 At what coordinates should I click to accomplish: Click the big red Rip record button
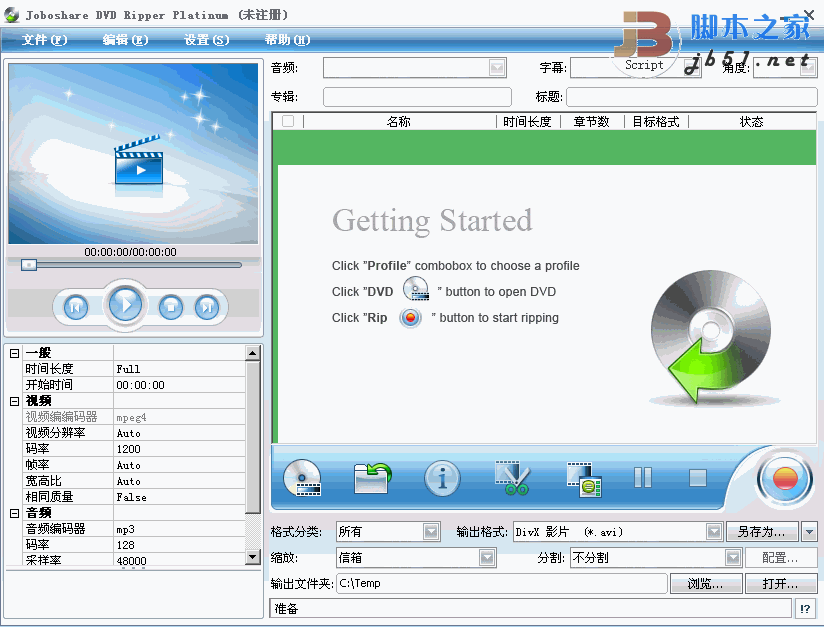click(785, 479)
